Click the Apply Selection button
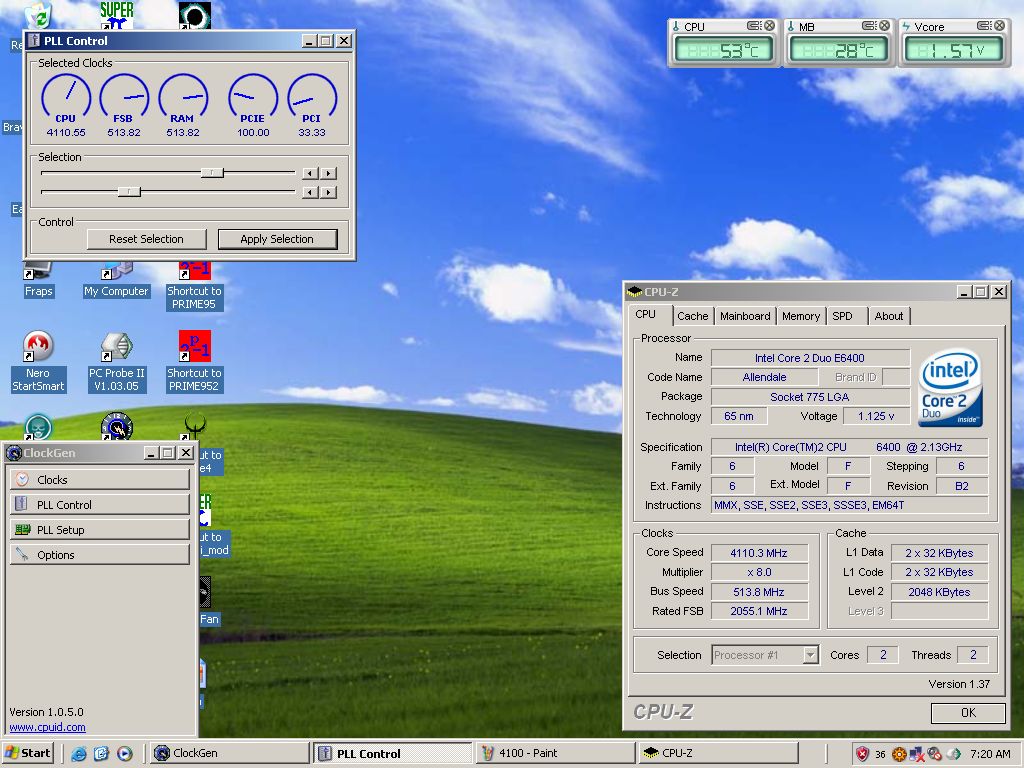Image resolution: width=1024 pixels, height=768 pixels. click(x=277, y=239)
